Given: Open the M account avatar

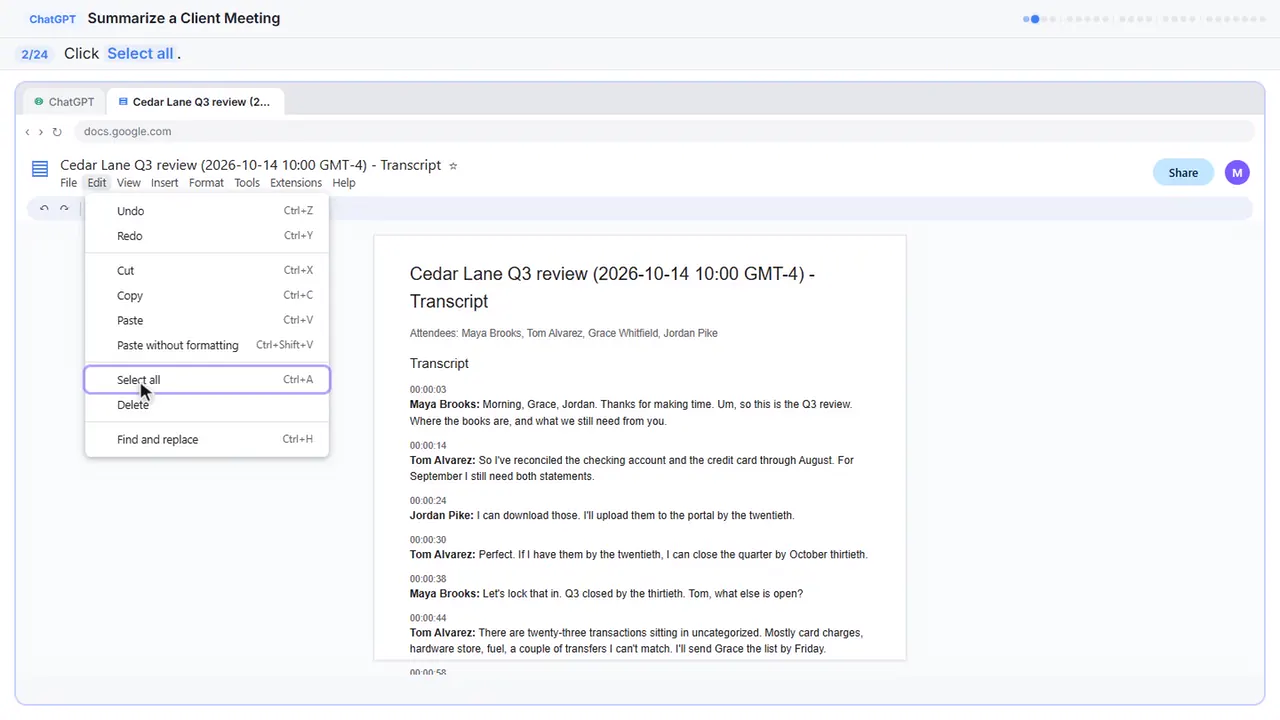Looking at the screenshot, I should click(x=1237, y=172).
